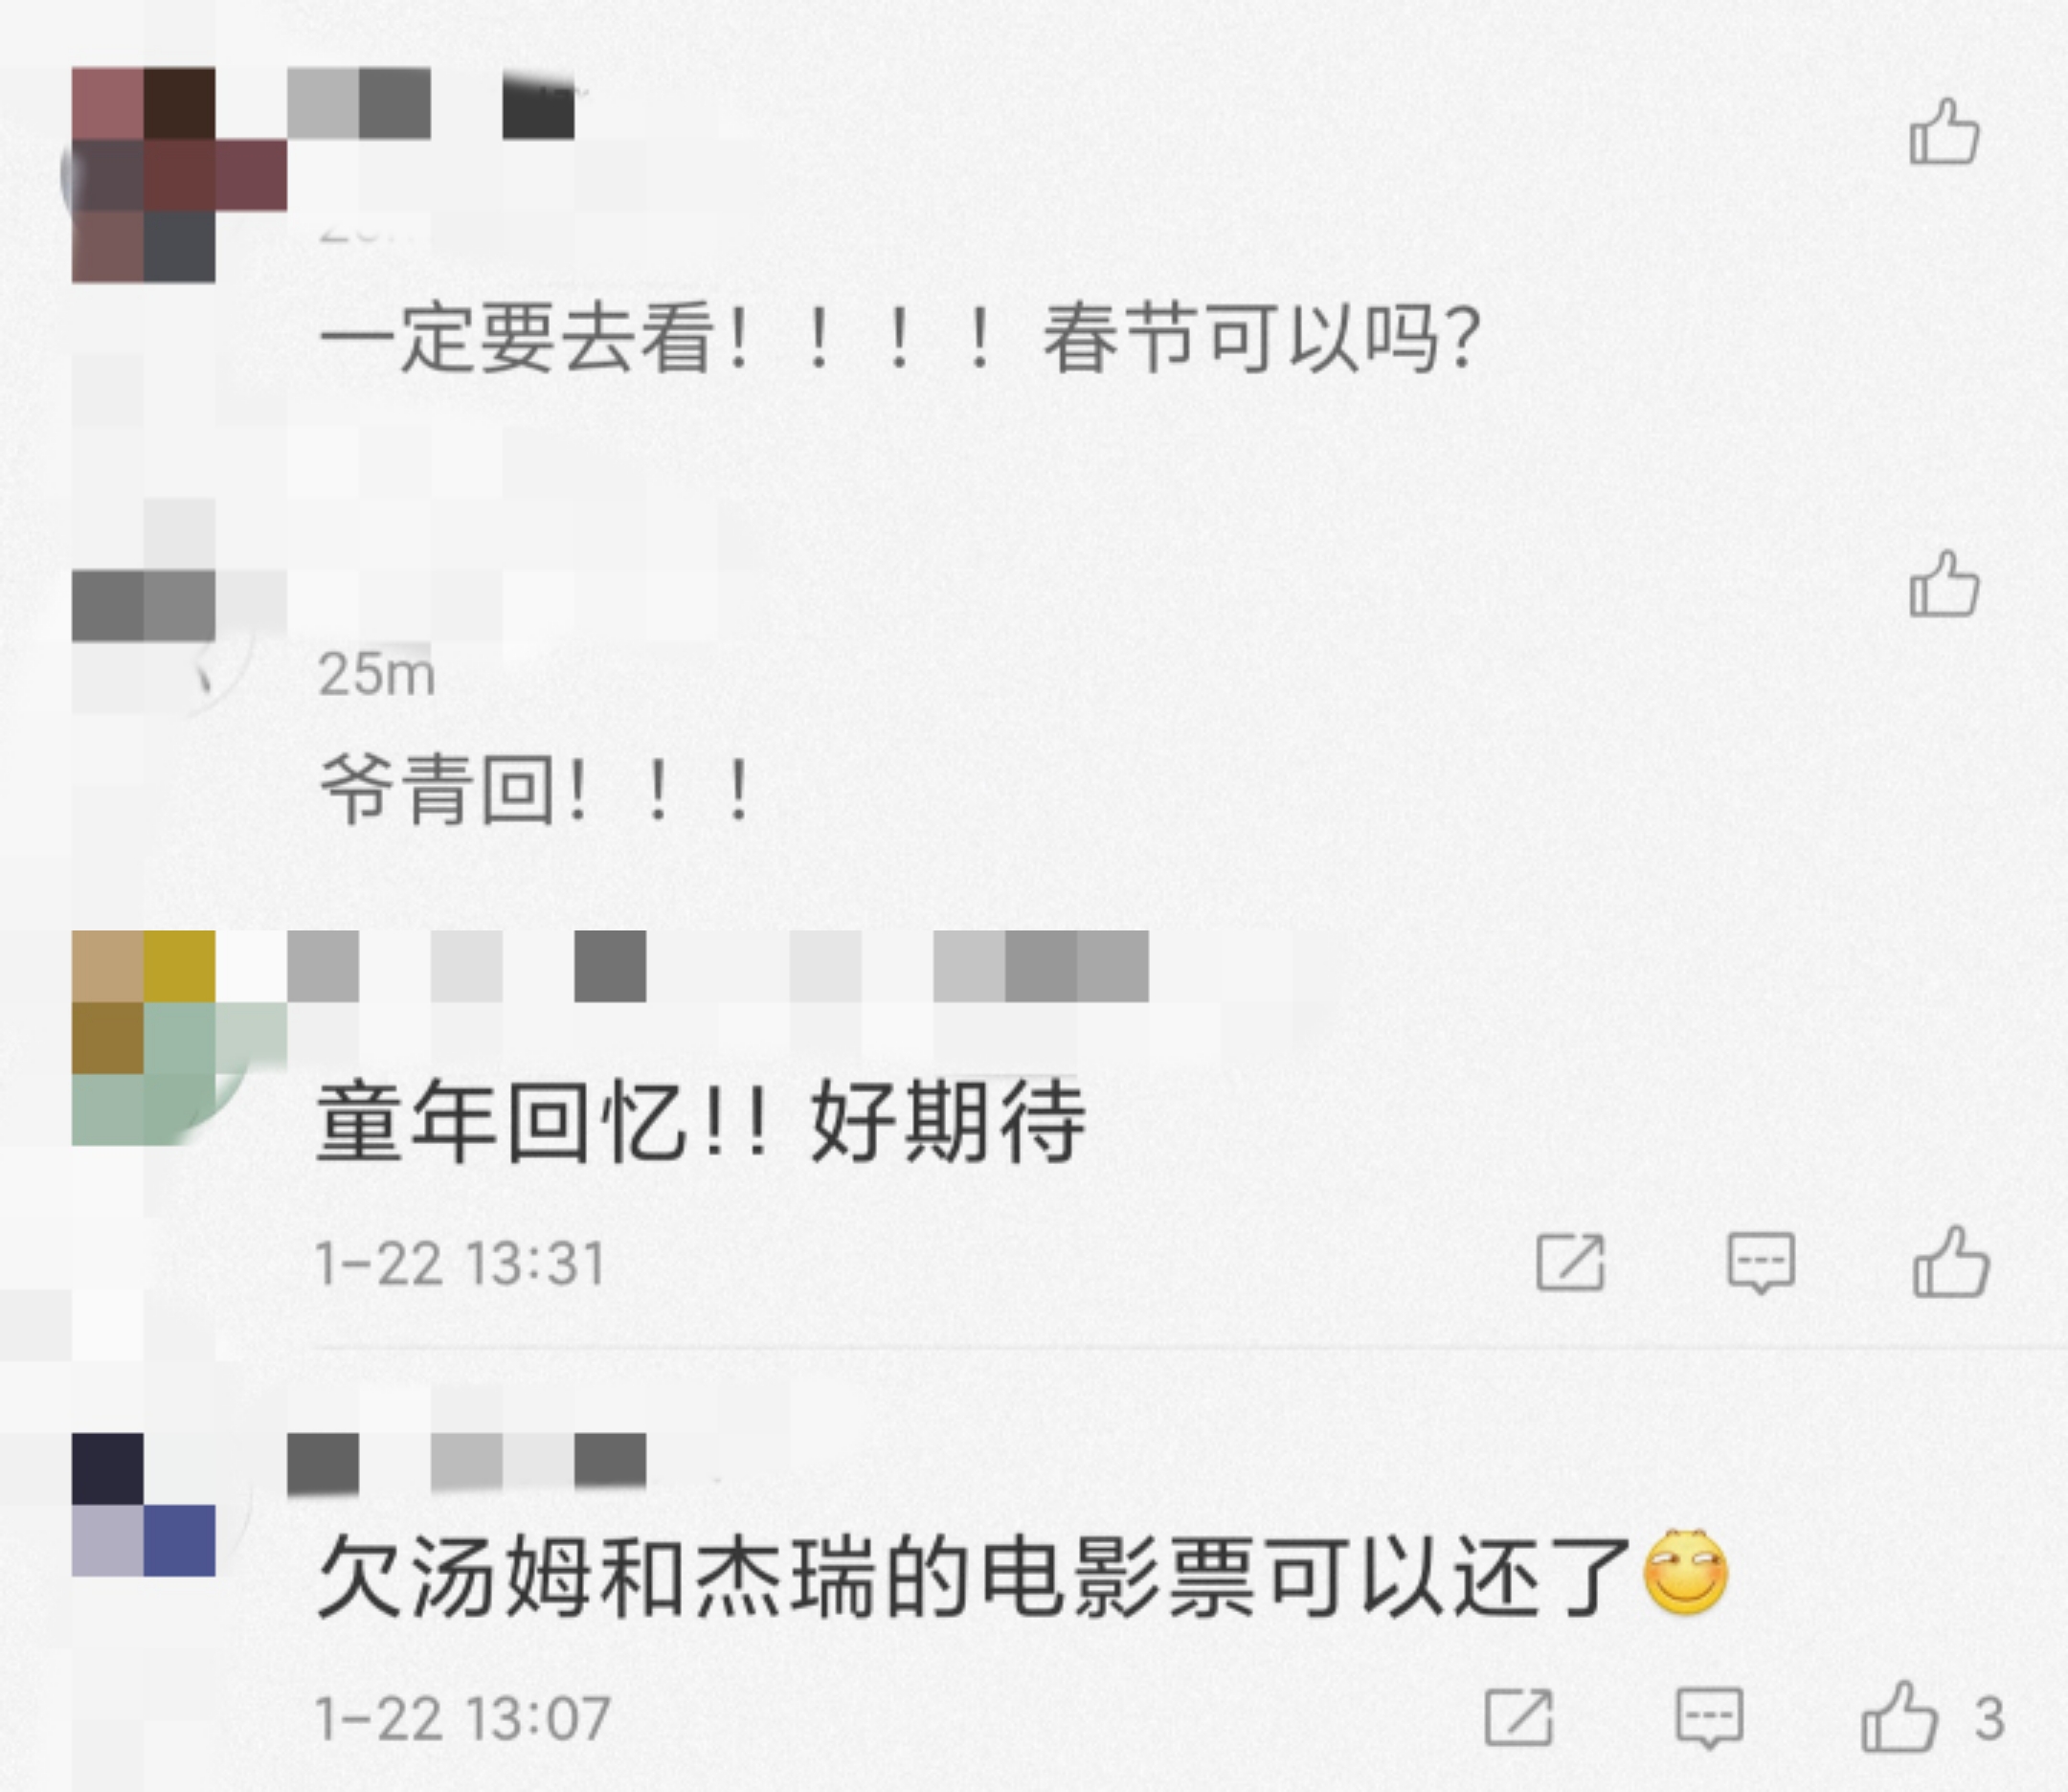Tap the smiling emoji in the comment

click(1686, 1571)
